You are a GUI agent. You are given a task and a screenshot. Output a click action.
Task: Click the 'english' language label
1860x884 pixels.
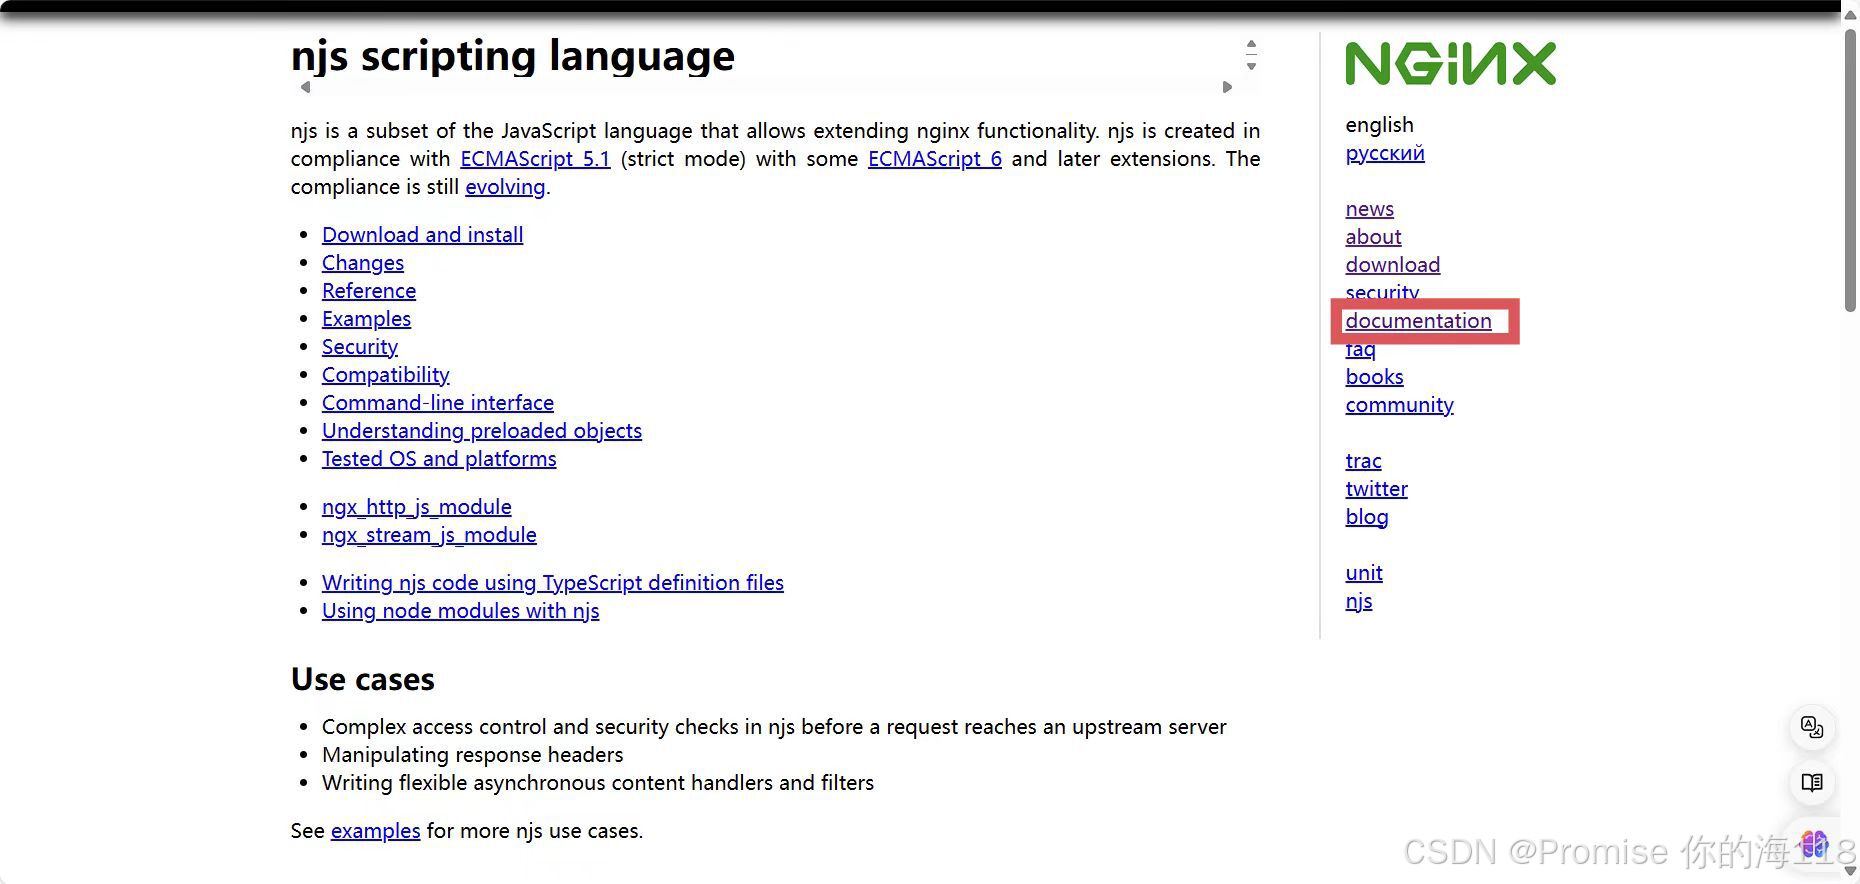tap(1379, 125)
